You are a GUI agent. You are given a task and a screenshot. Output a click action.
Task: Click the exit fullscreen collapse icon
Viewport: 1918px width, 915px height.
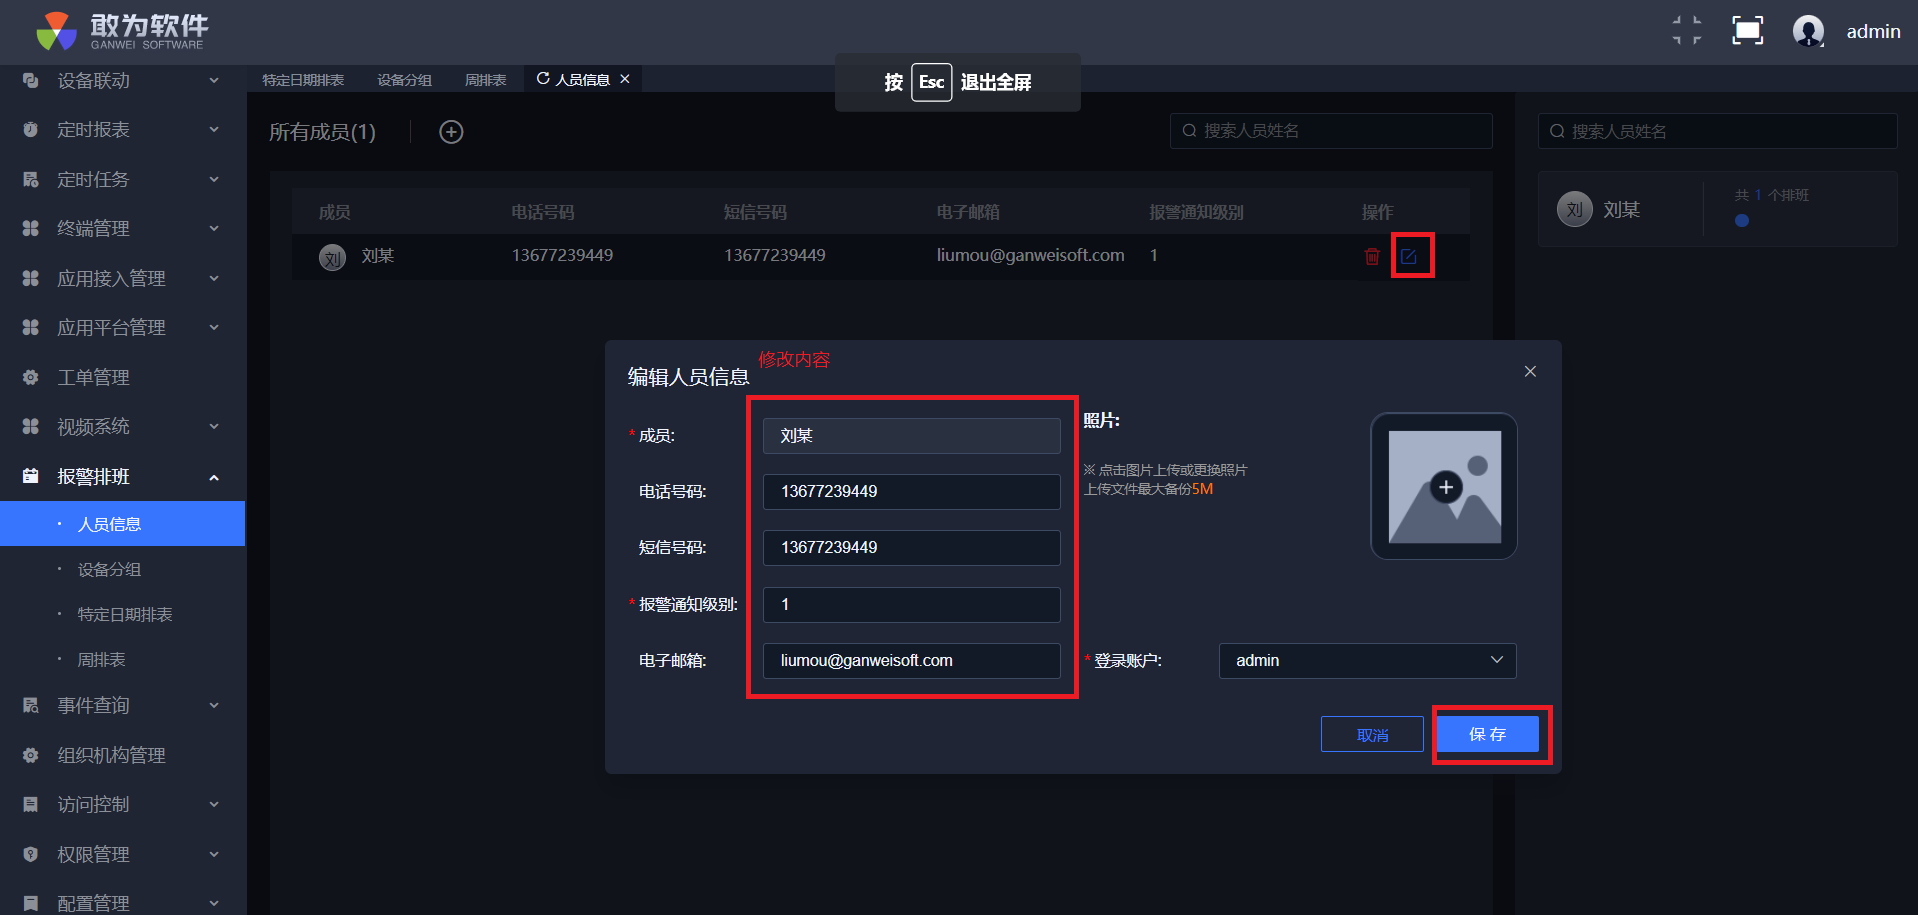coord(1687,31)
